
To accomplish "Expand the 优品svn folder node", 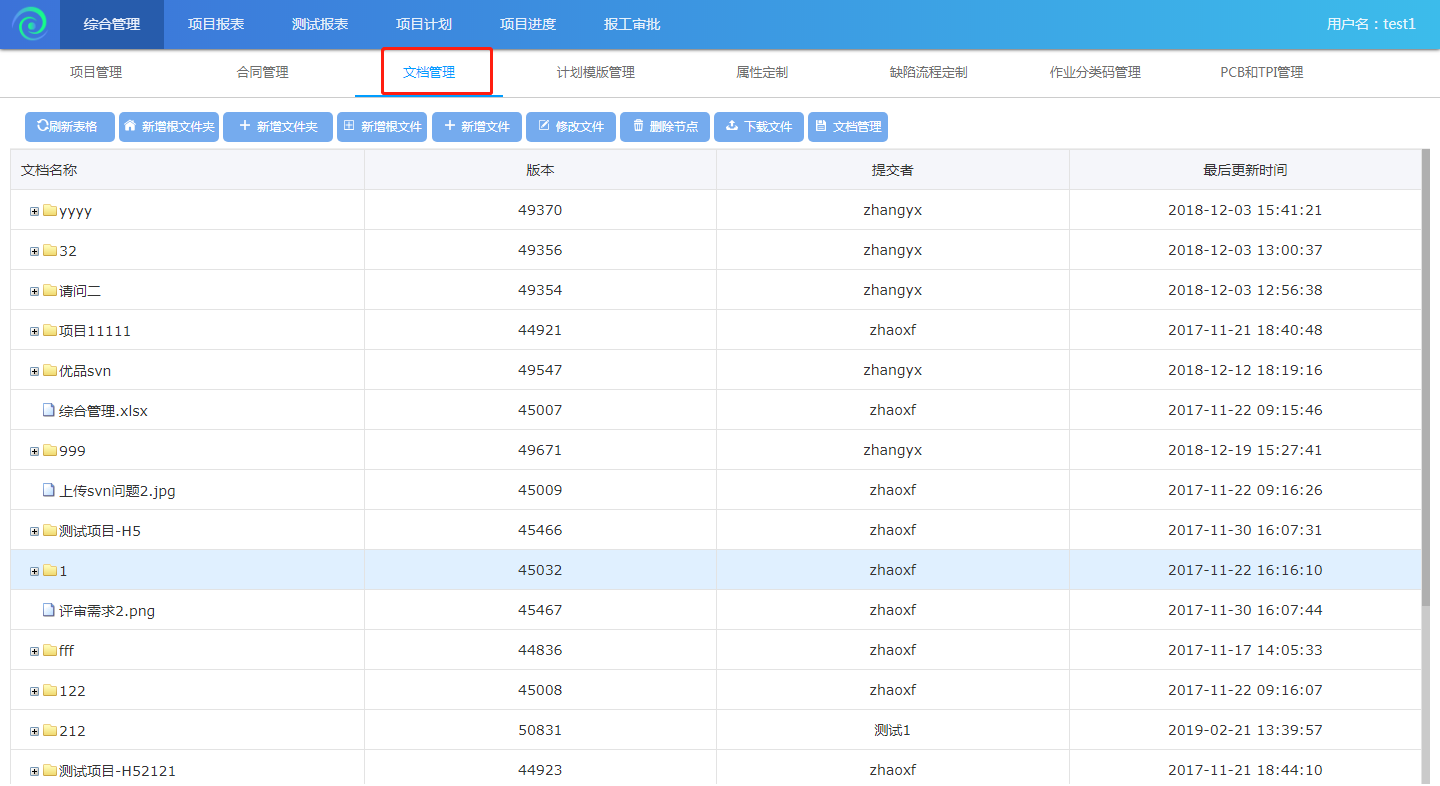I will pos(34,371).
